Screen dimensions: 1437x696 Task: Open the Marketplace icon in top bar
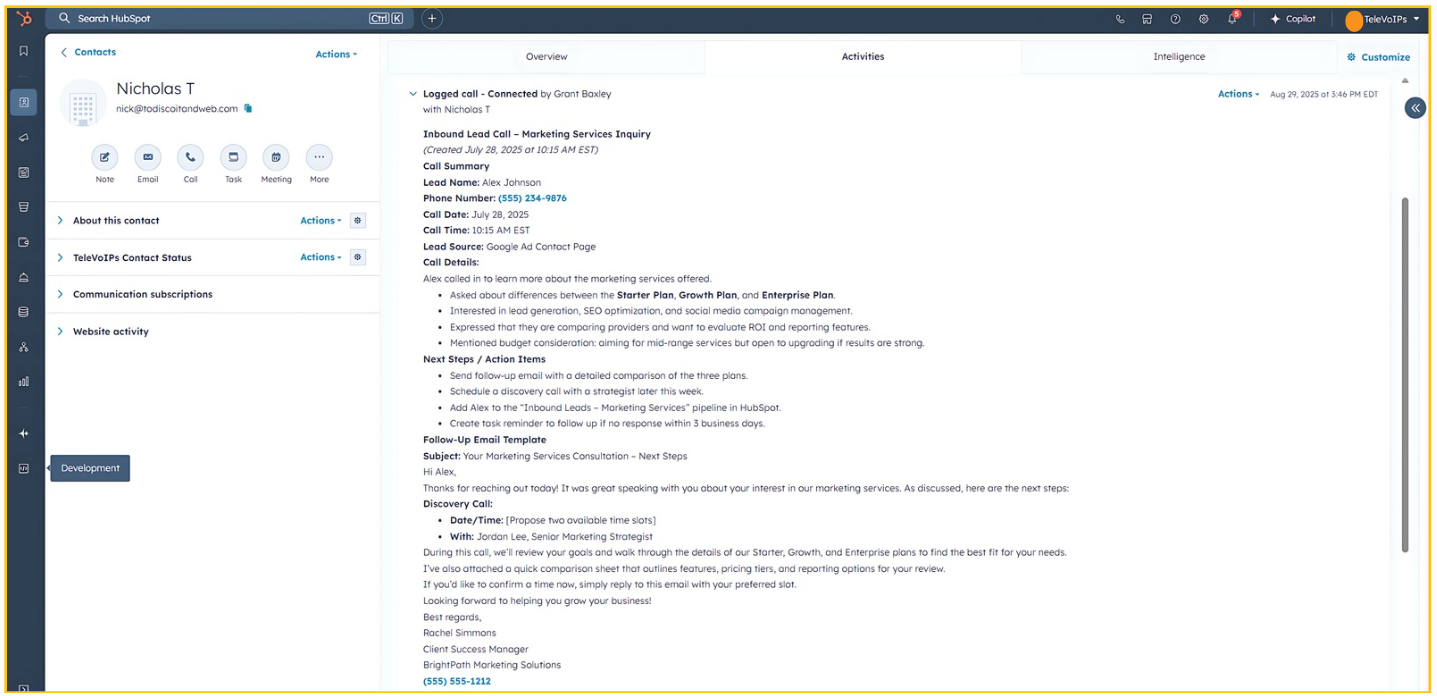1147,18
